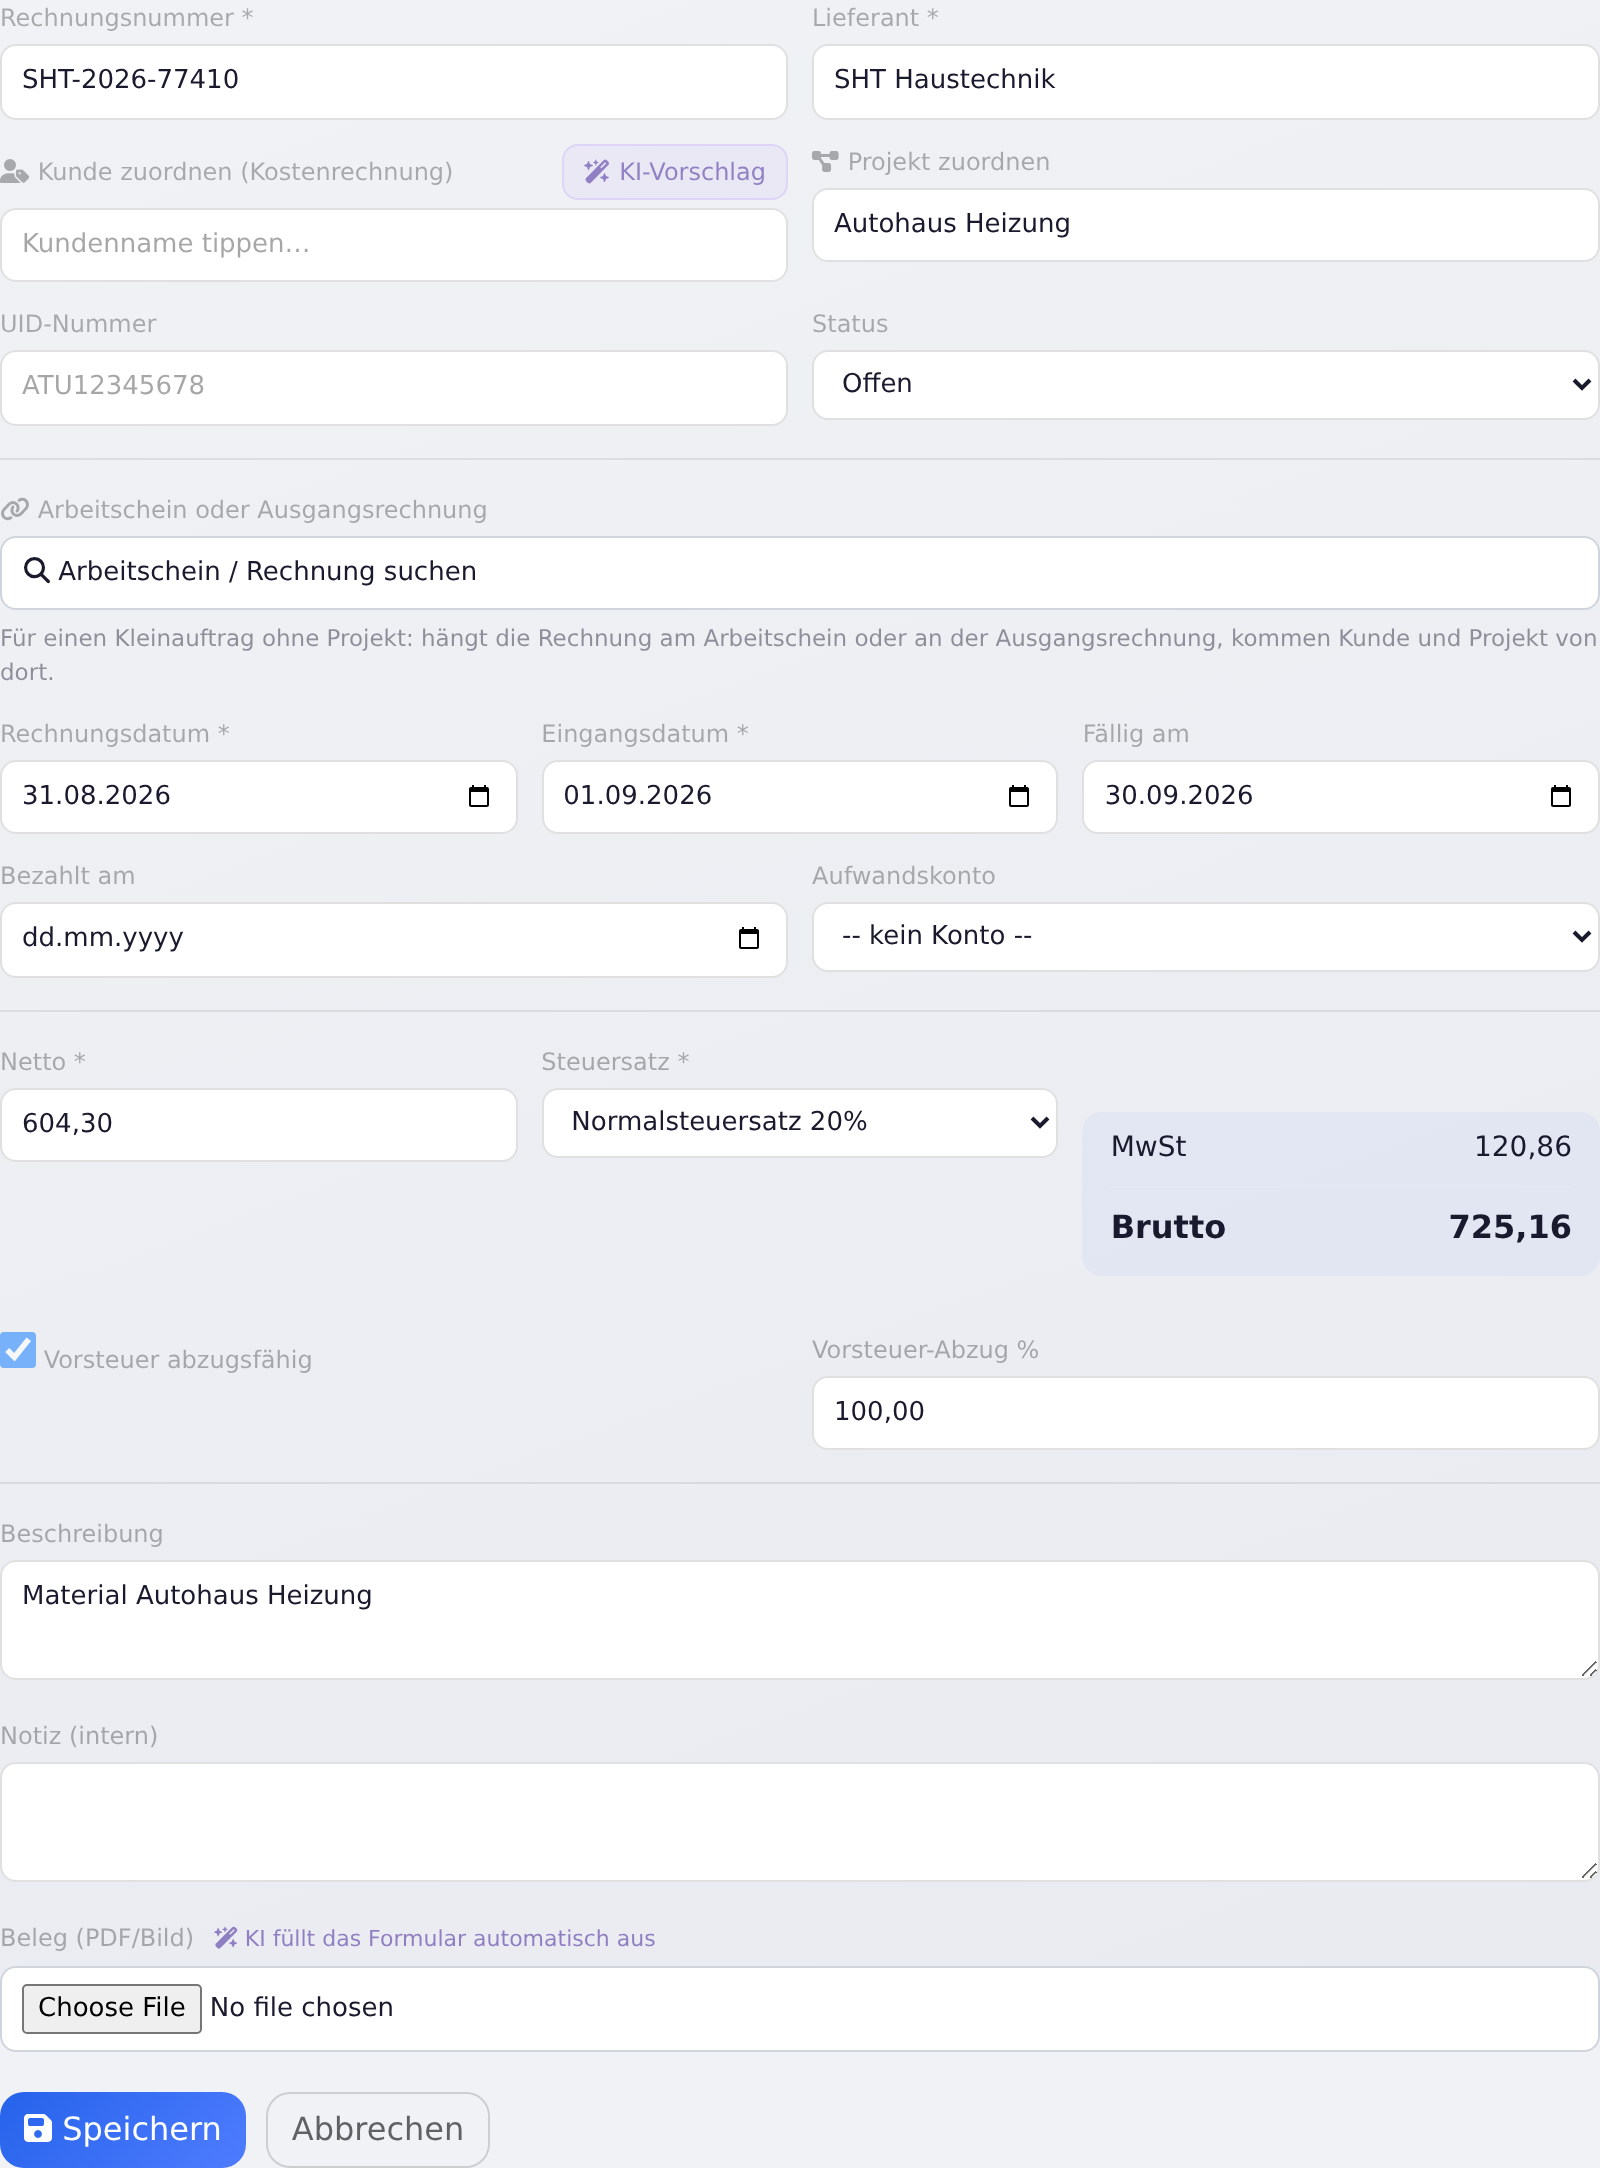
Task: Click the Brutto total 725,16
Action: pos(1510,1227)
